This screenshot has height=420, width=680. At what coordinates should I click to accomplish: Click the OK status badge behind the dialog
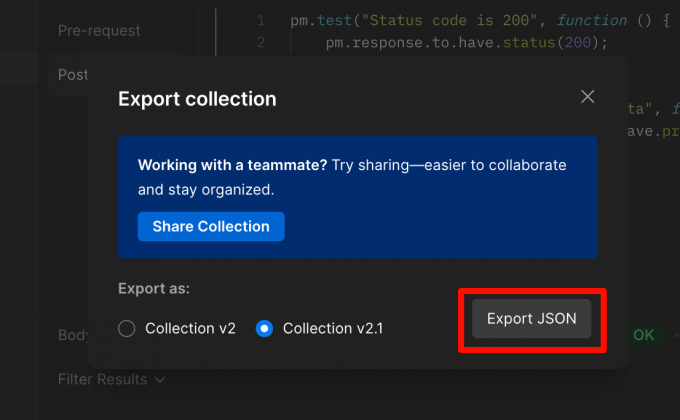click(643, 335)
